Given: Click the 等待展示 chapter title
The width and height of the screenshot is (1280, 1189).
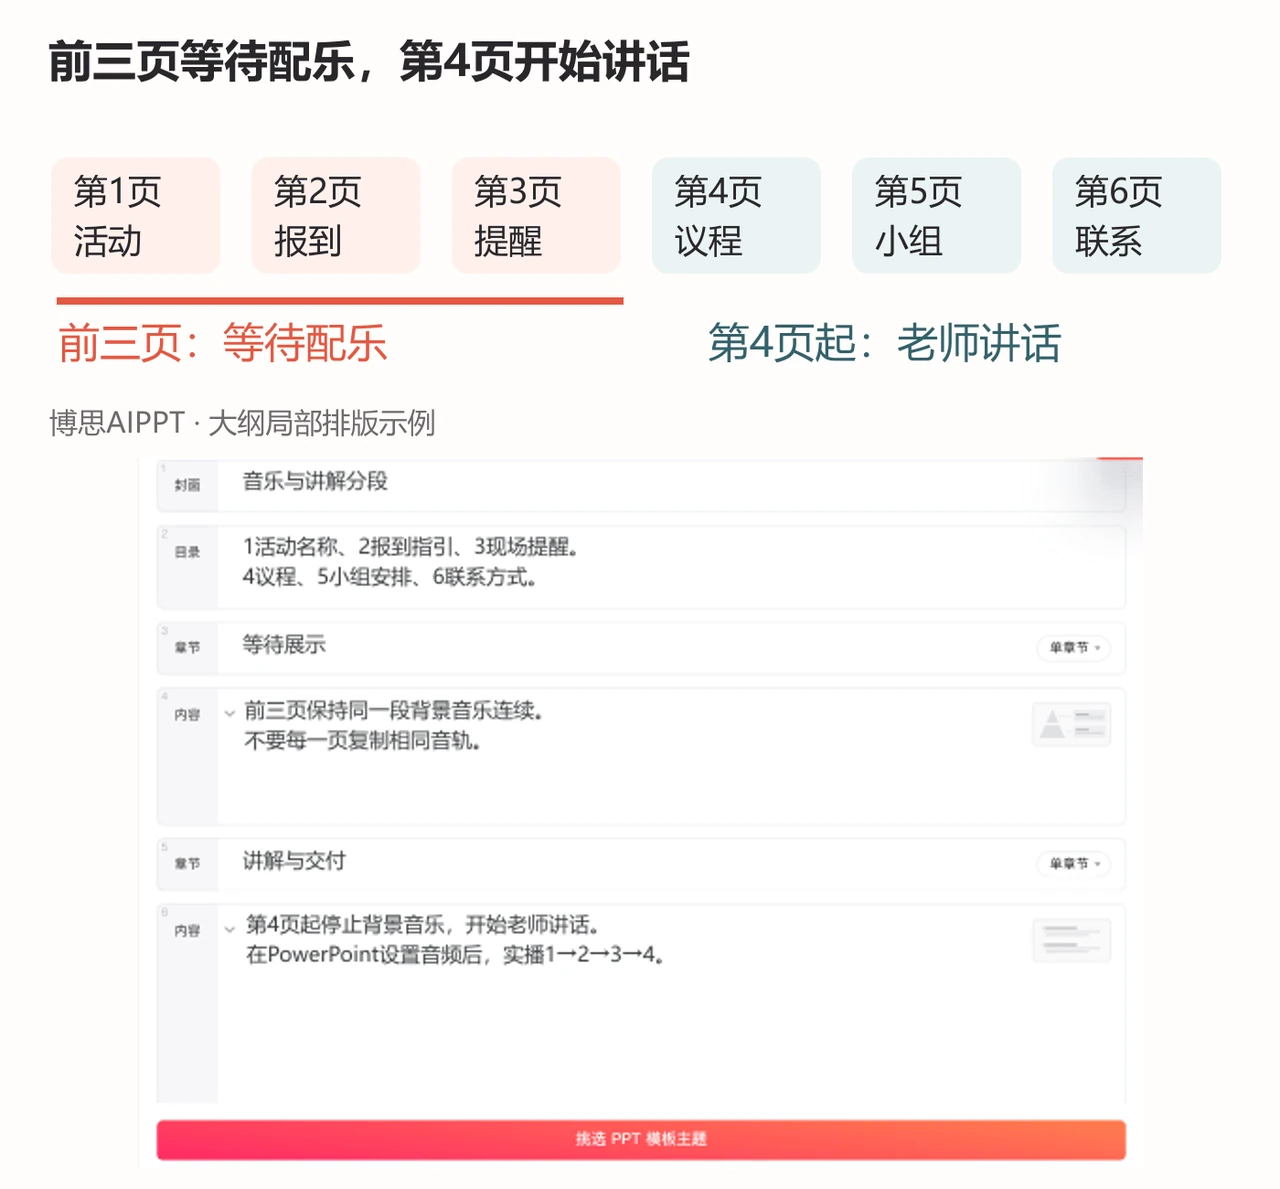Looking at the screenshot, I should (284, 645).
